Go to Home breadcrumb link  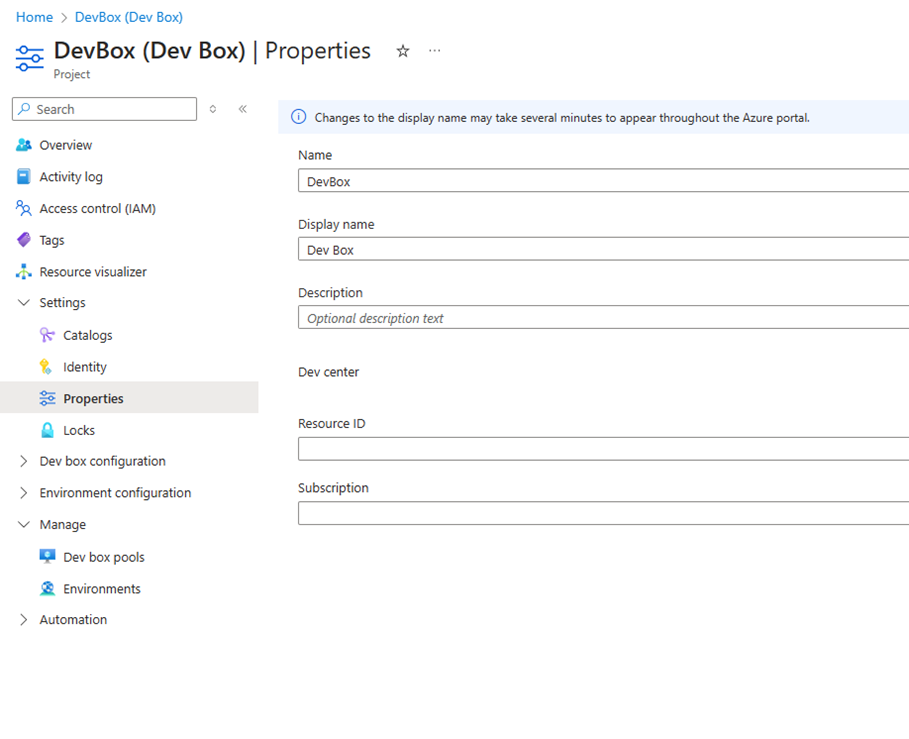pyautogui.click(x=34, y=17)
